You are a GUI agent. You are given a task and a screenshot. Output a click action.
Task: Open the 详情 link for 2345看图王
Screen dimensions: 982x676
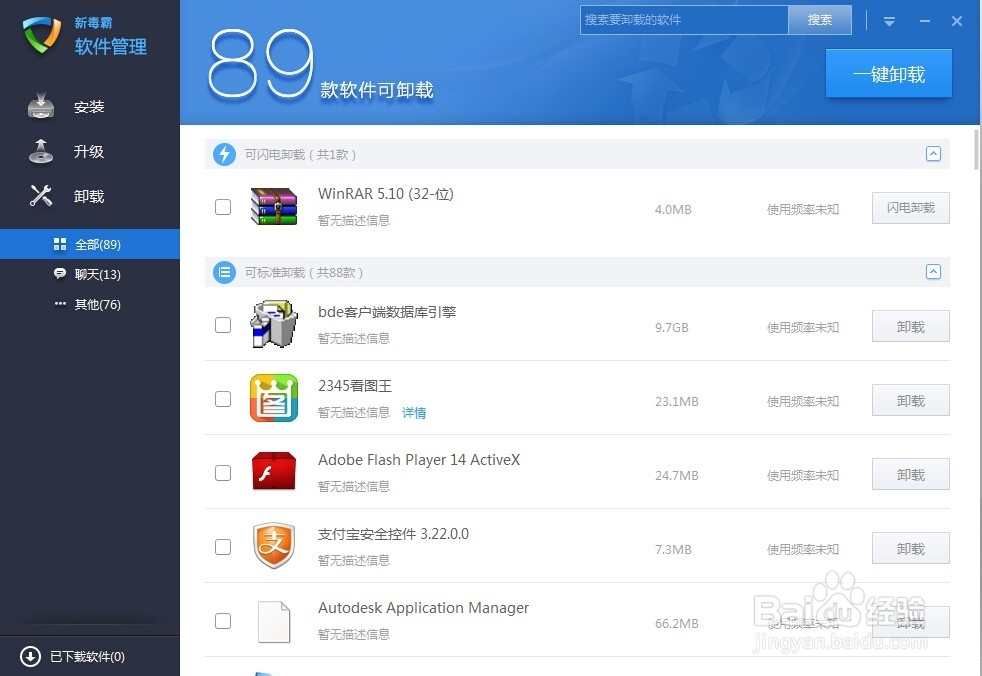414,413
